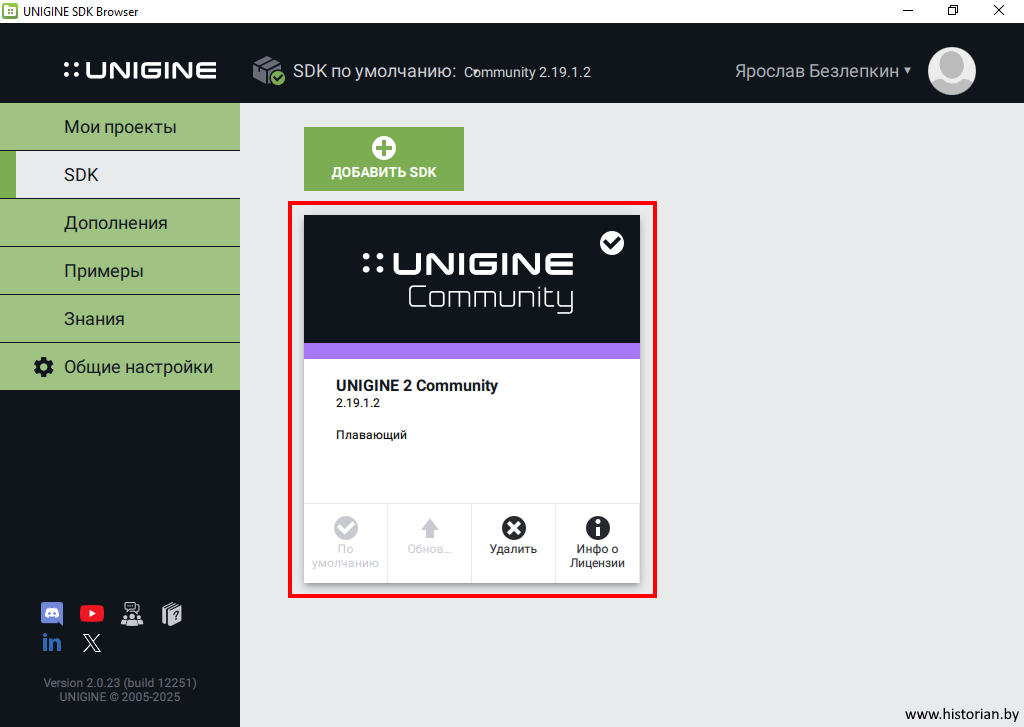Open the YouTube channel icon
The width and height of the screenshot is (1024, 727).
92,613
